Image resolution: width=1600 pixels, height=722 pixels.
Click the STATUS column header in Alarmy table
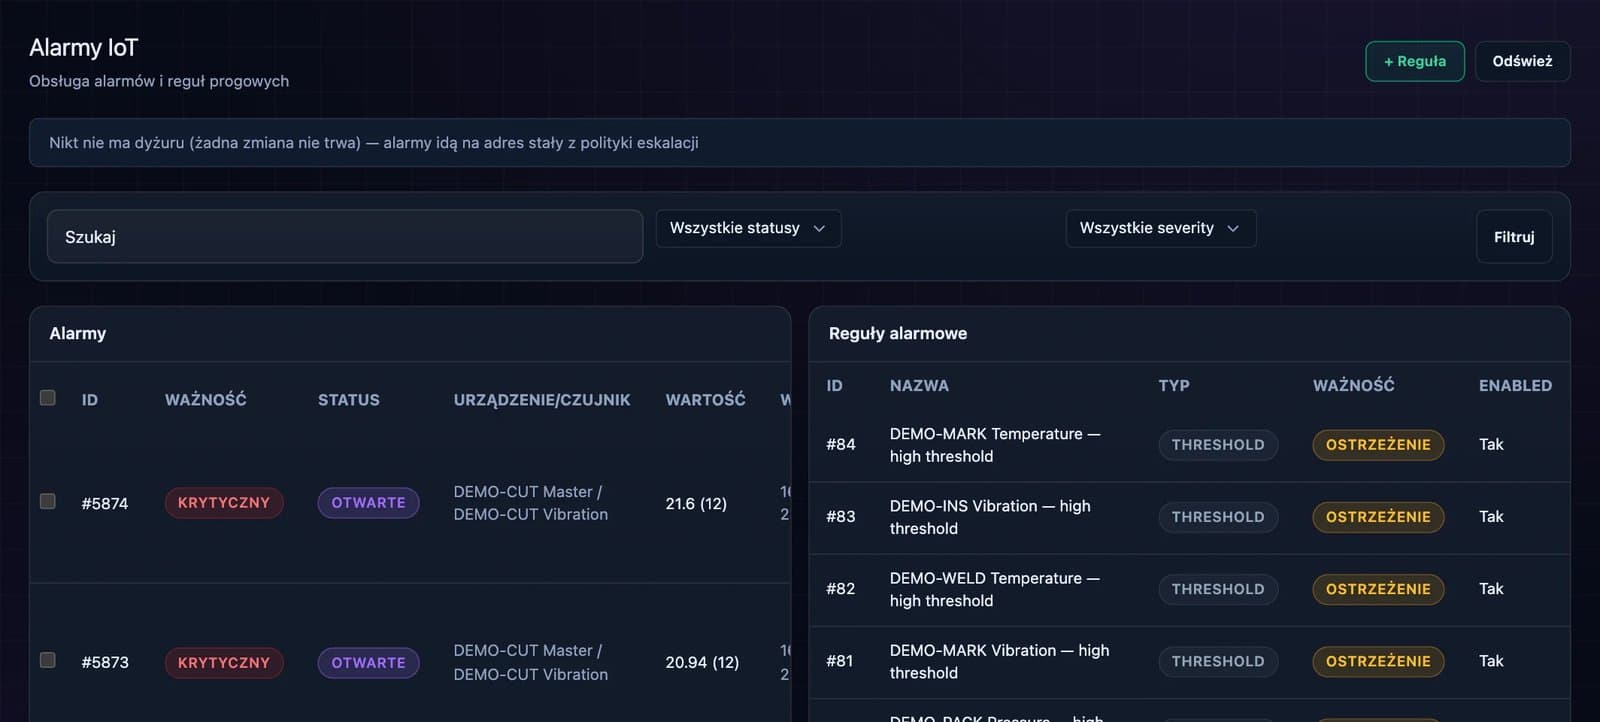point(349,399)
